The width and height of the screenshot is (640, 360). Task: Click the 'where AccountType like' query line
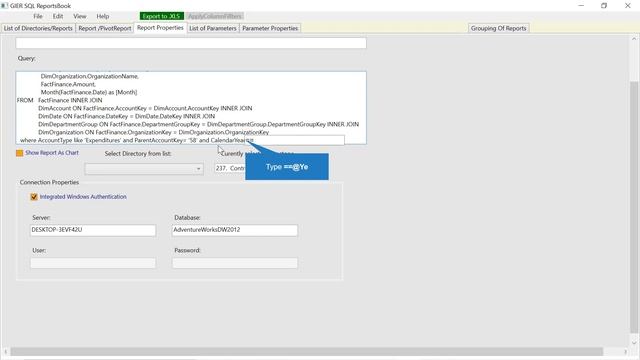point(137,140)
